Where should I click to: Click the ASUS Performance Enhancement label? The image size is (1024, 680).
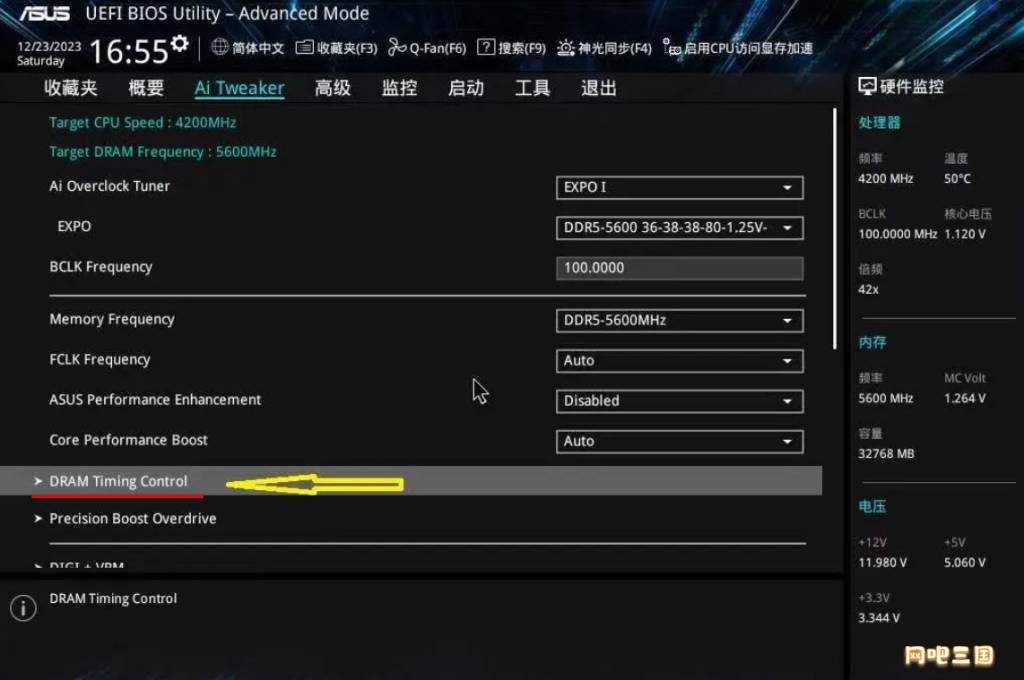pos(155,400)
